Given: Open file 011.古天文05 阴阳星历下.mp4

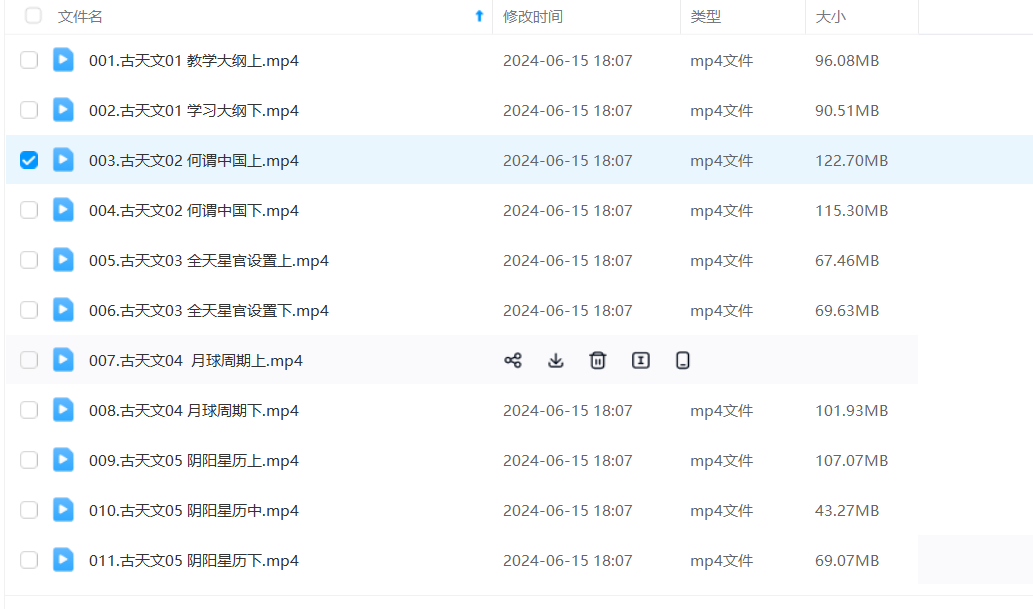Looking at the screenshot, I should [x=193, y=561].
